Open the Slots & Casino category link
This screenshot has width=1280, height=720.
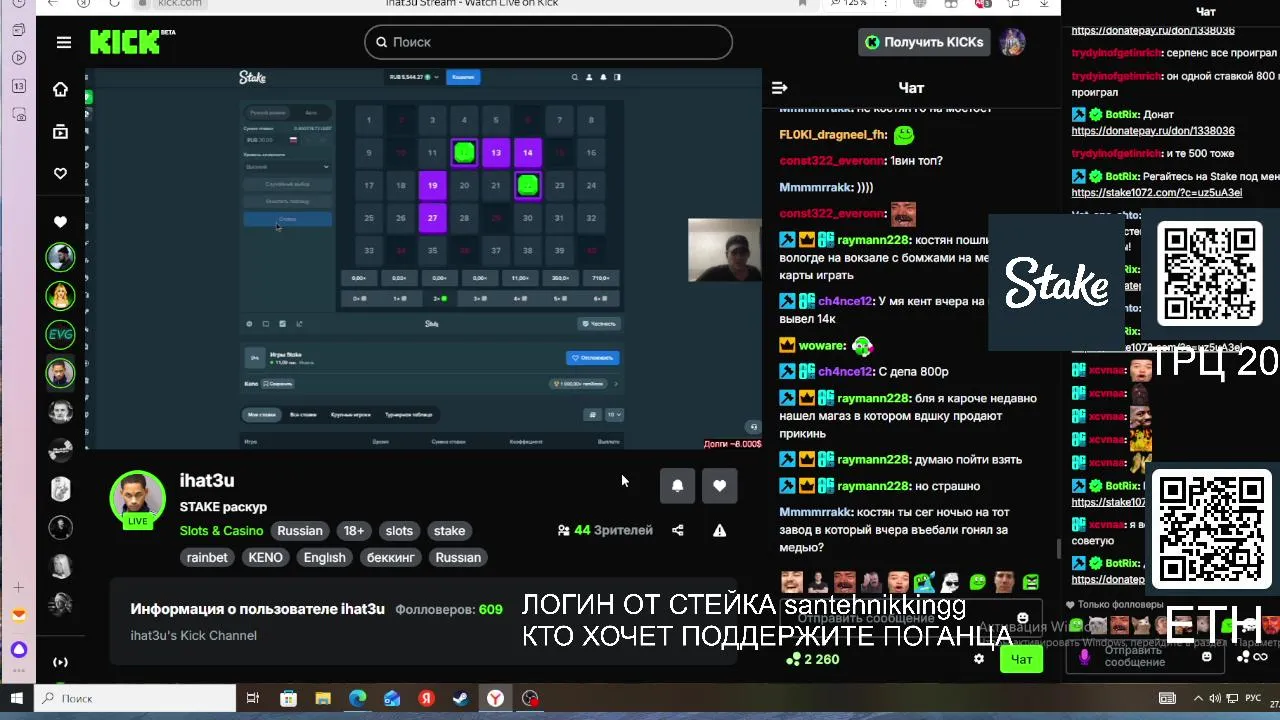click(x=222, y=530)
